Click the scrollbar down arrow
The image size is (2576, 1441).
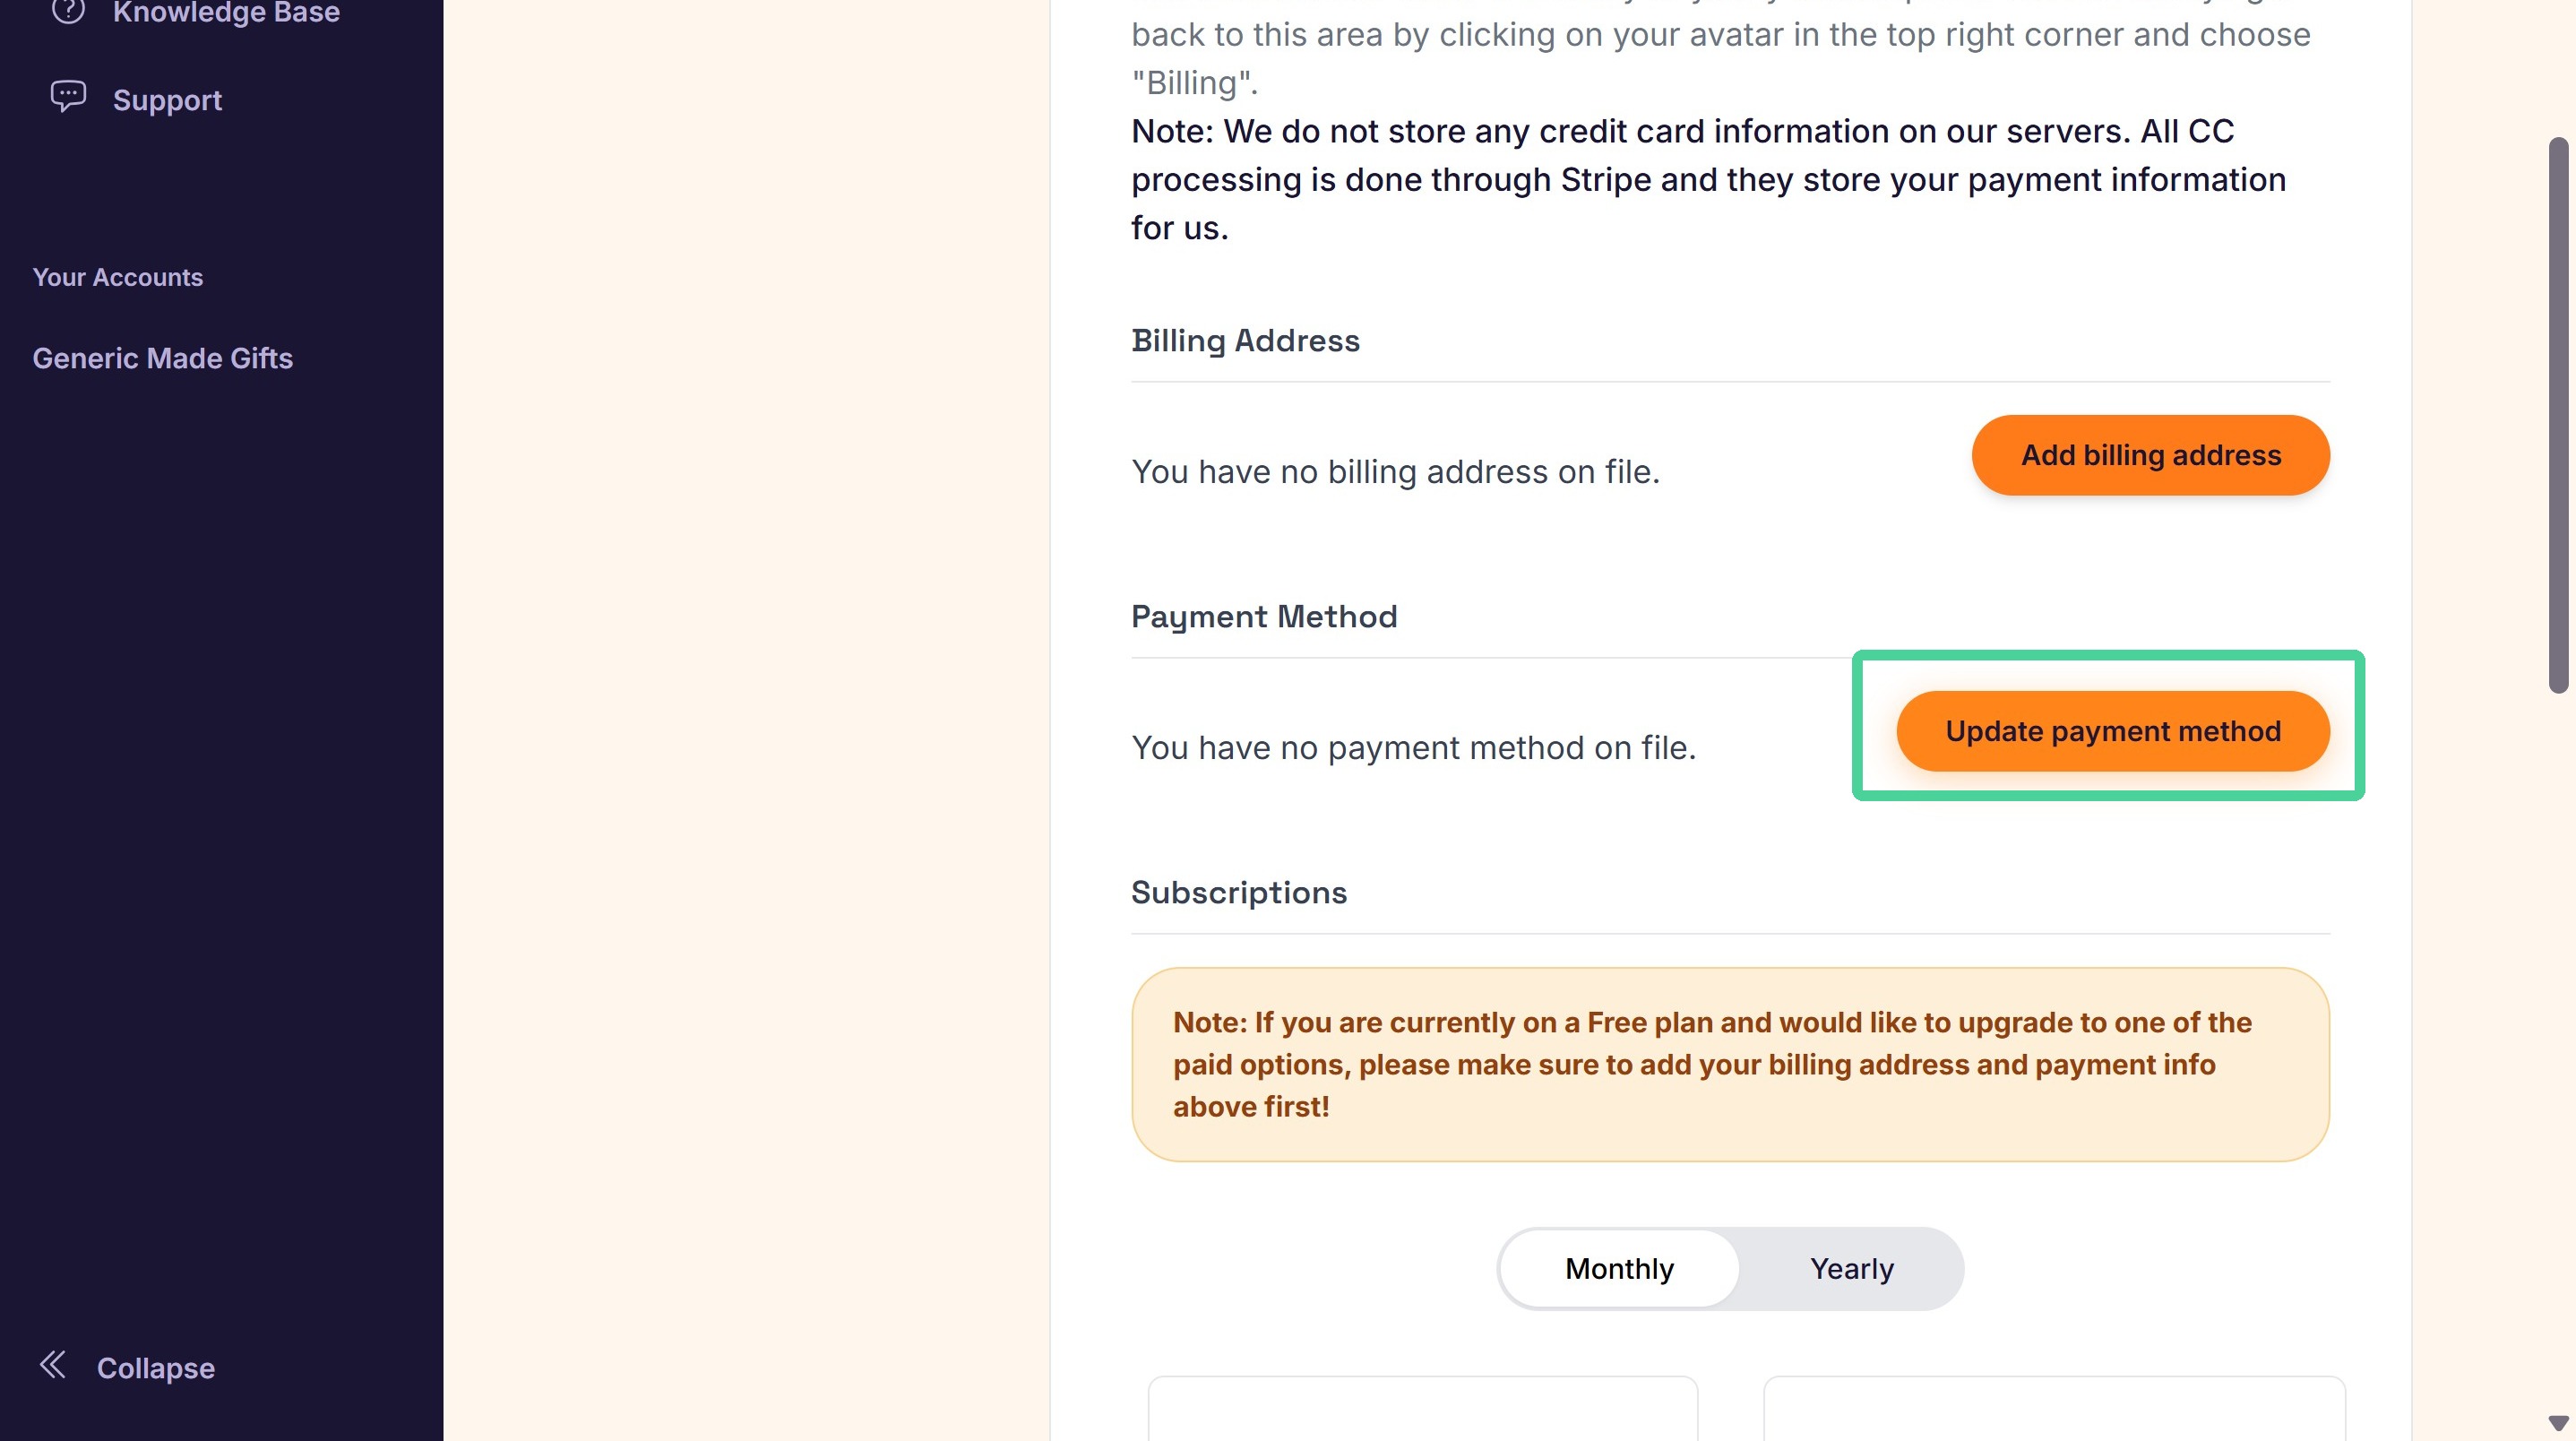[2559, 1422]
